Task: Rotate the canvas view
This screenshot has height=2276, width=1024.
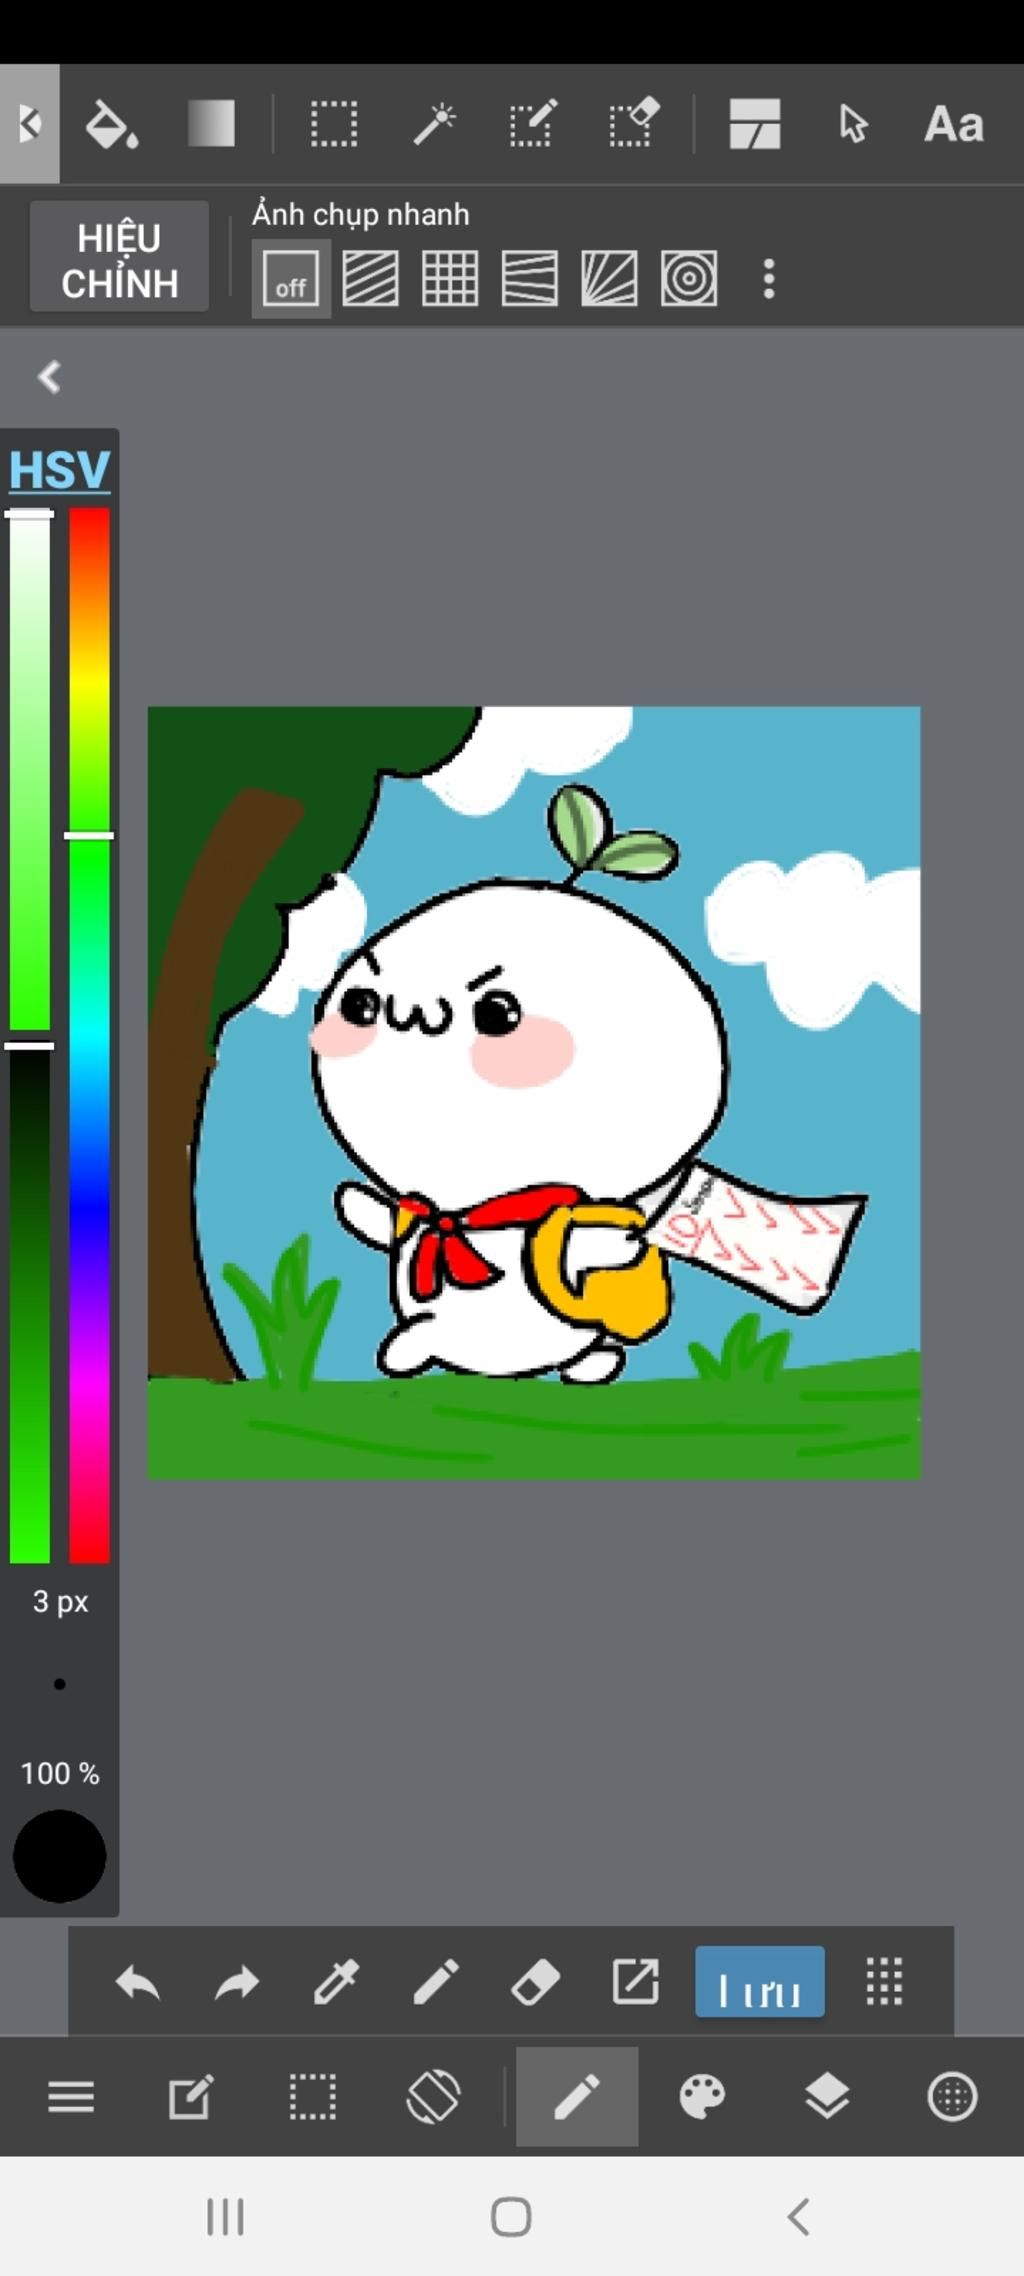Action: tap(434, 2096)
